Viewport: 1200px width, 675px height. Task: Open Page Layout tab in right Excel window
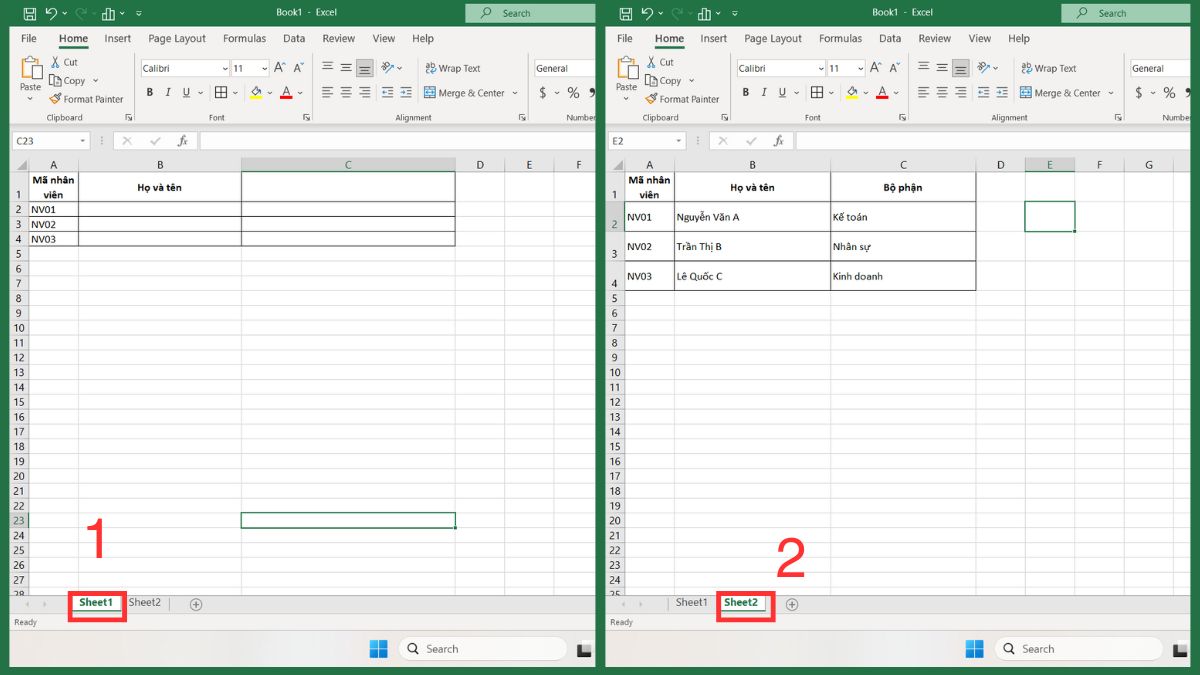773,38
